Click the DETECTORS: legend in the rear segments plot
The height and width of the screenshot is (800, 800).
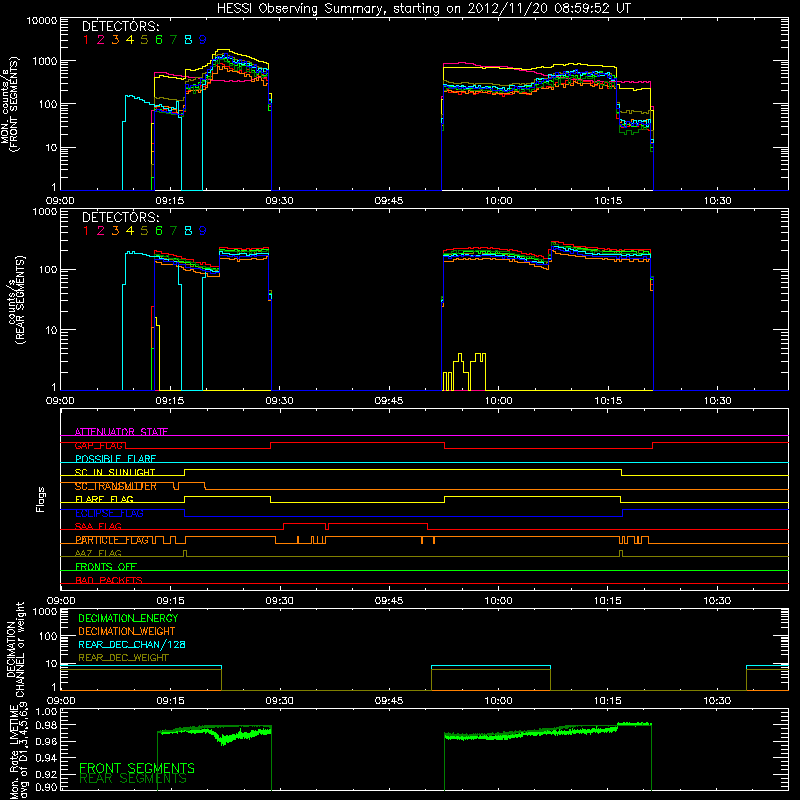point(120,217)
